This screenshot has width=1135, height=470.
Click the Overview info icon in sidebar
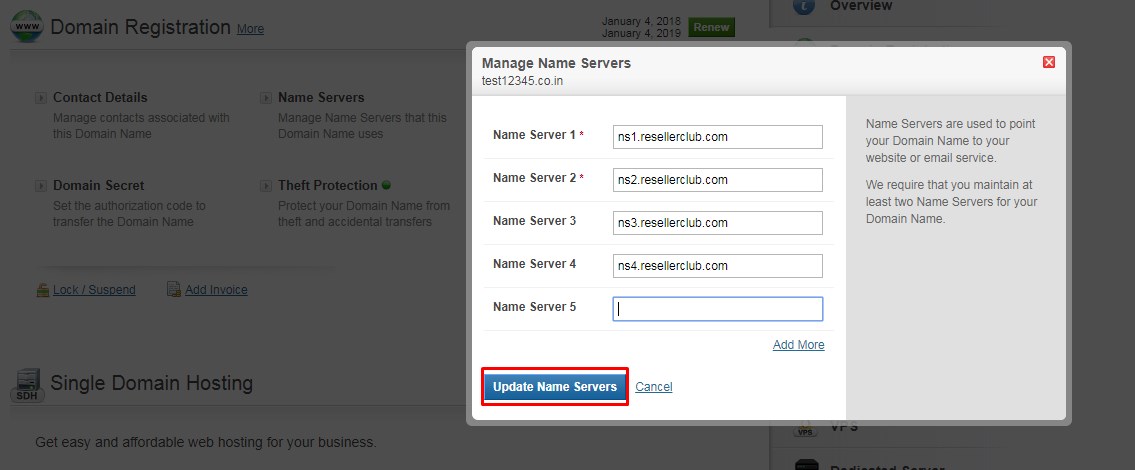804,6
